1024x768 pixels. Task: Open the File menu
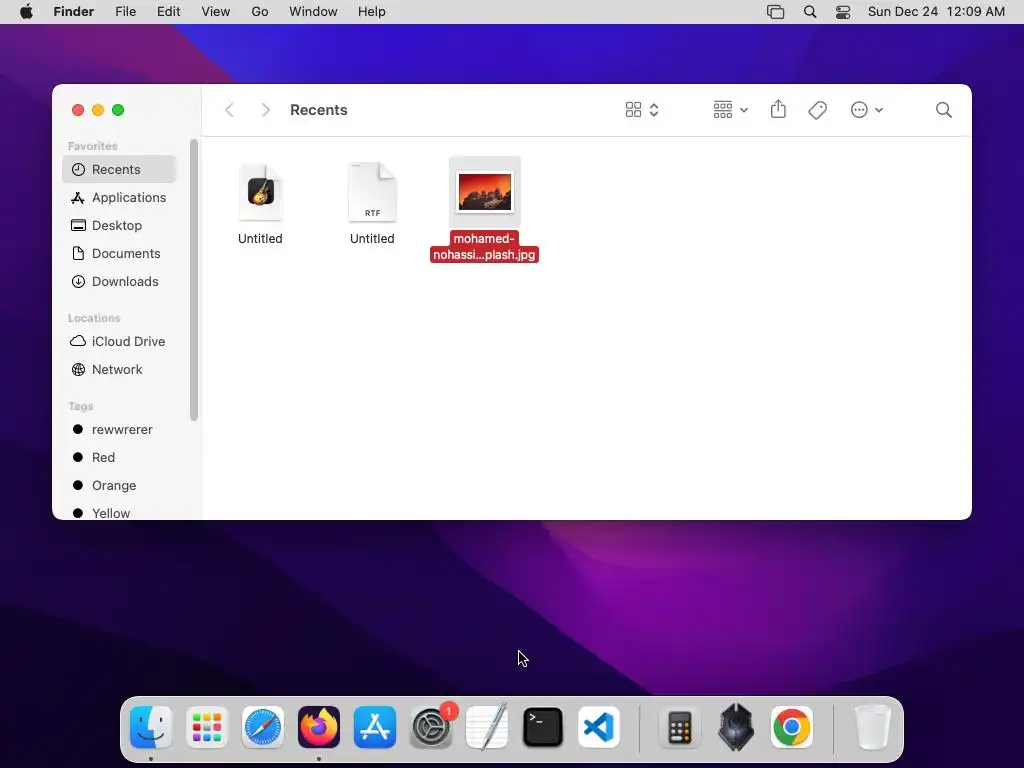[125, 12]
